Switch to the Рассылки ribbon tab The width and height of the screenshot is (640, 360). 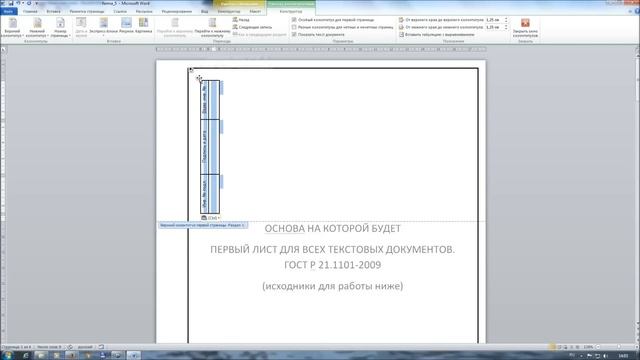point(144,11)
